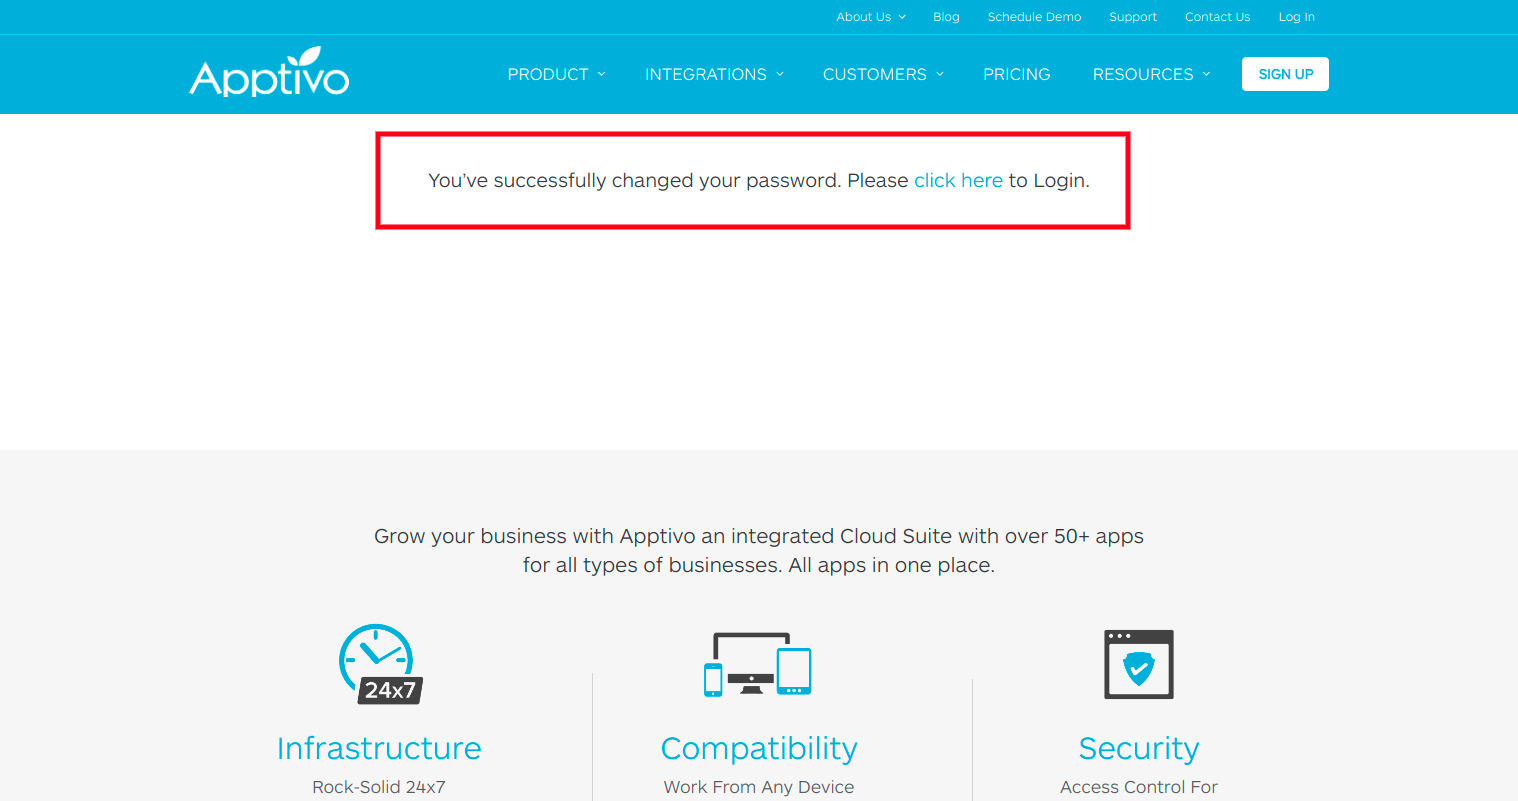Select the Compatibility heading

(x=759, y=748)
